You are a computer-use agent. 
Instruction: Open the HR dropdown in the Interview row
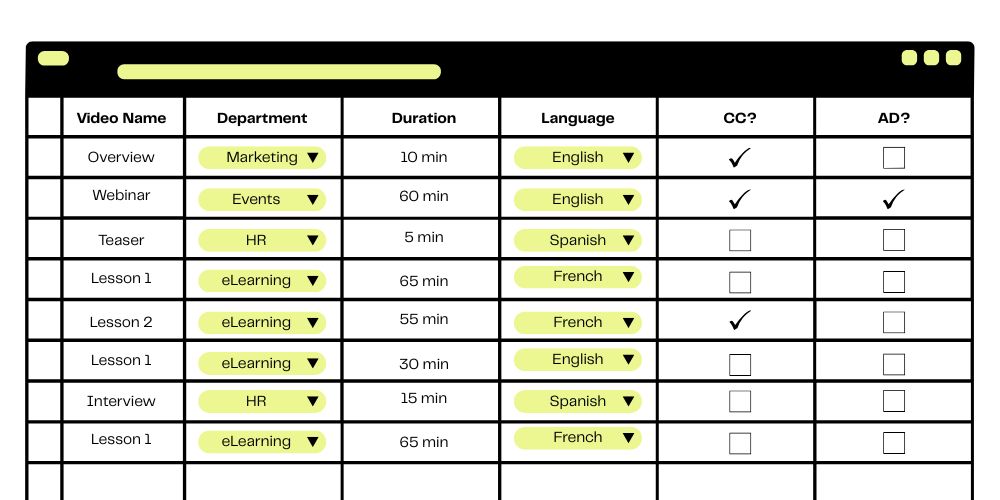click(262, 401)
